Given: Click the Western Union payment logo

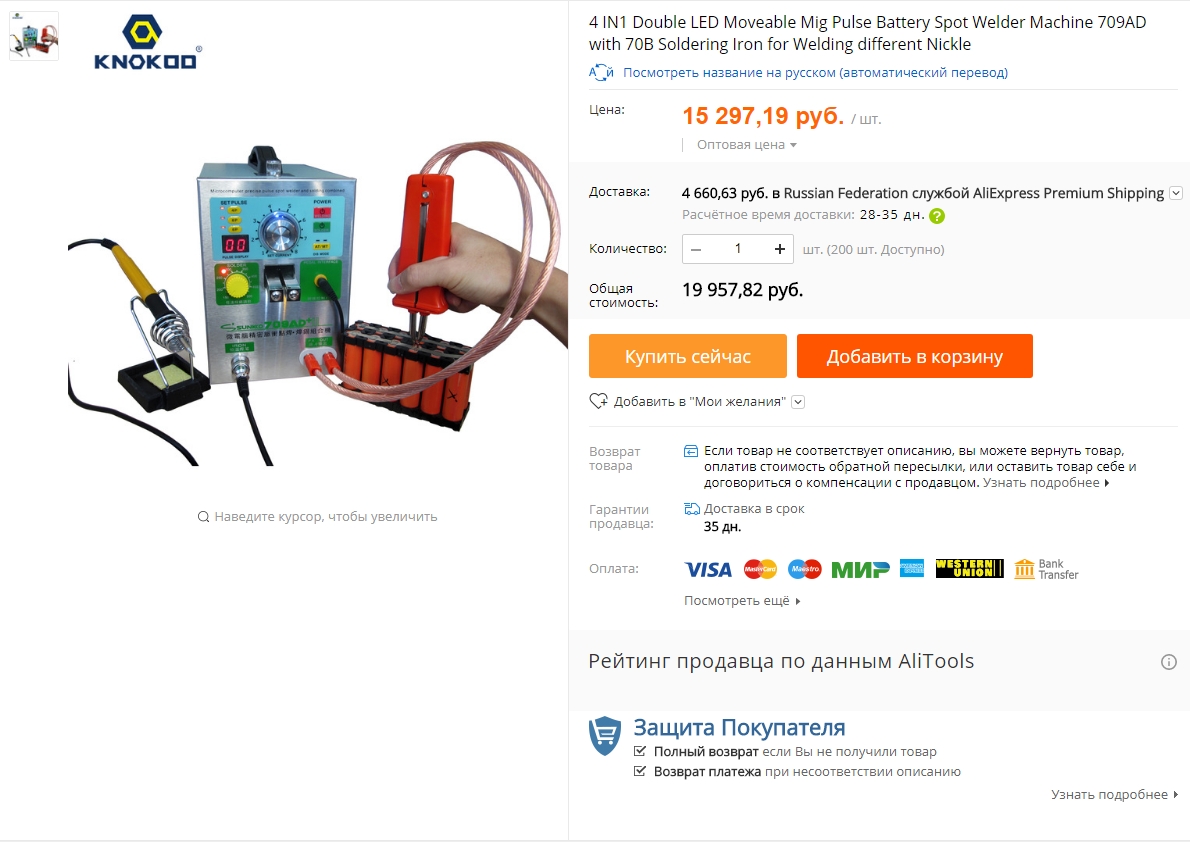Looking at the screenshot, I should tap(969, 569).
